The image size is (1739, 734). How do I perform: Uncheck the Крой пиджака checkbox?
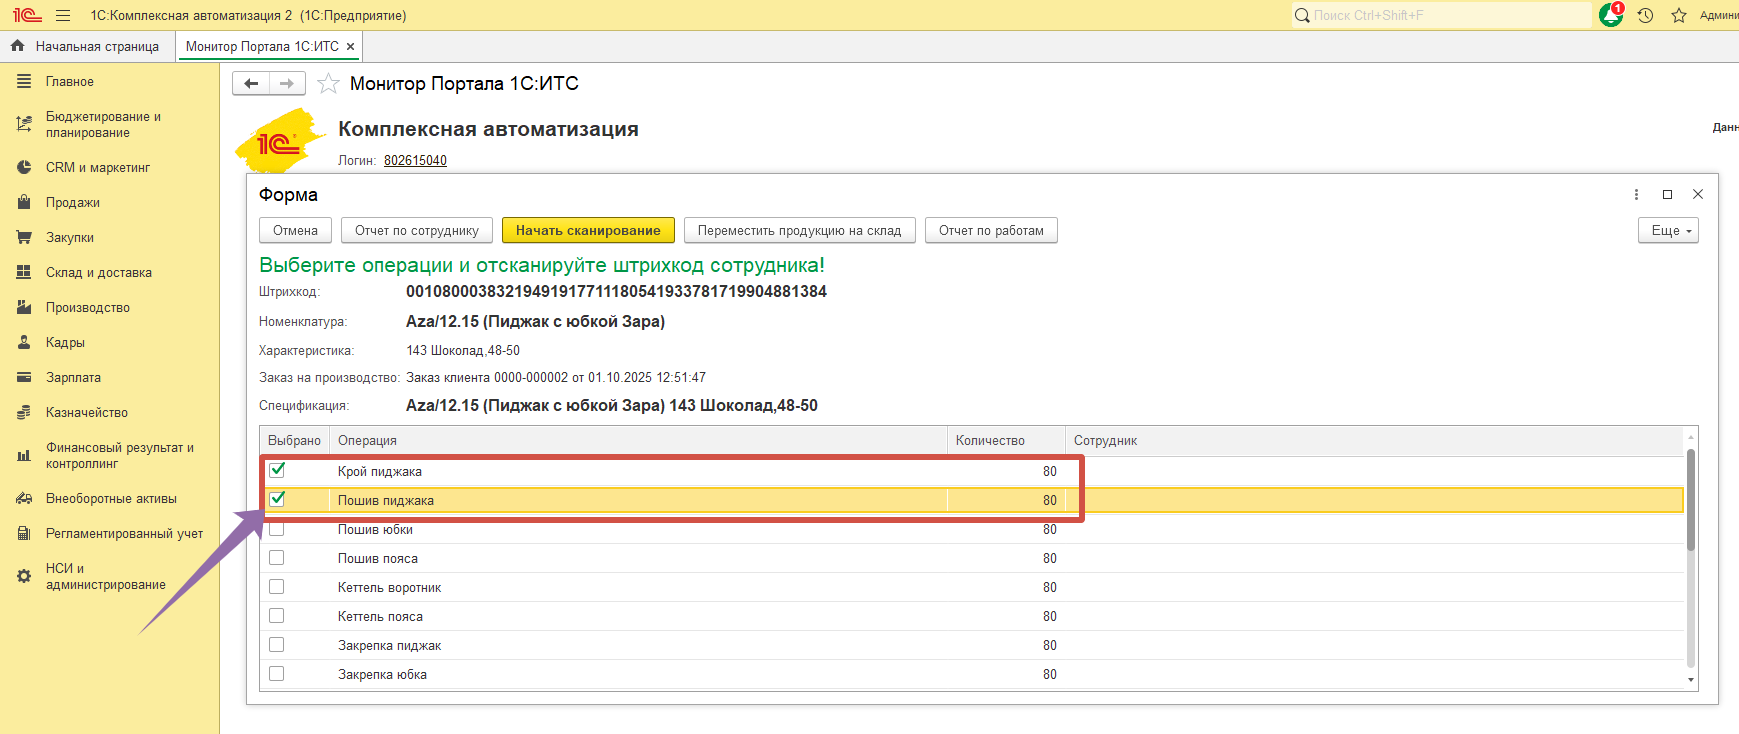[277, 470]
